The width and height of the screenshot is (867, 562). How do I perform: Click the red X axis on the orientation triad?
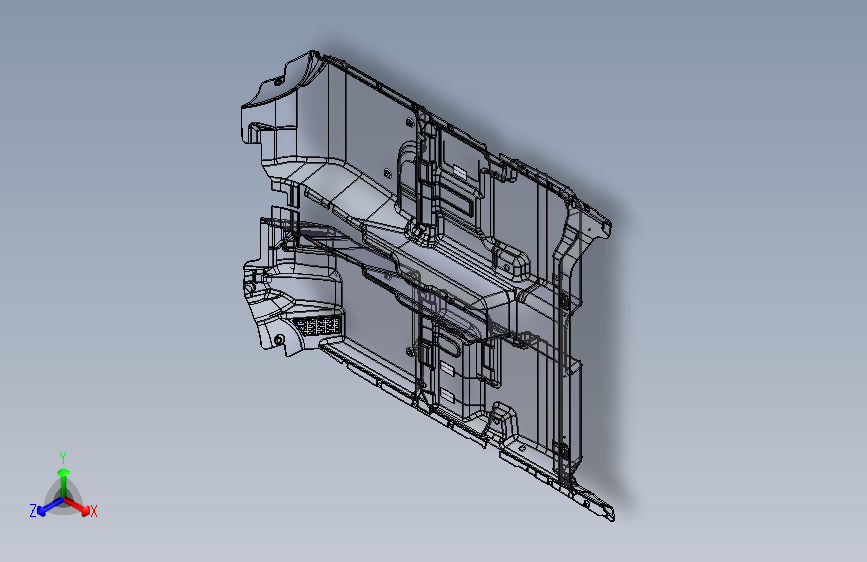77,506
